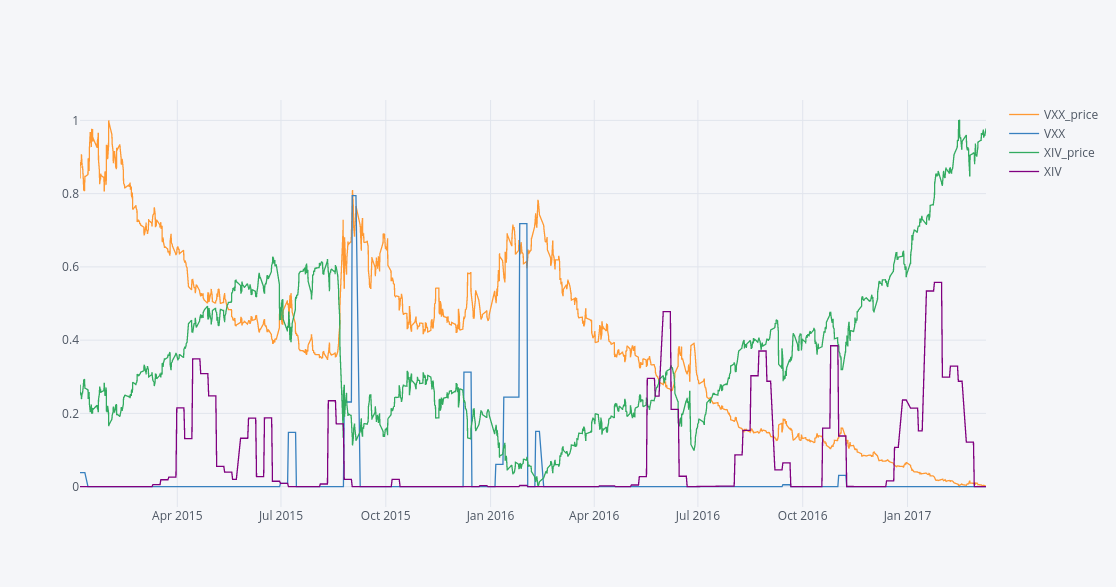Toggle the XIV_price legend entry

(x=1068, y=153)
